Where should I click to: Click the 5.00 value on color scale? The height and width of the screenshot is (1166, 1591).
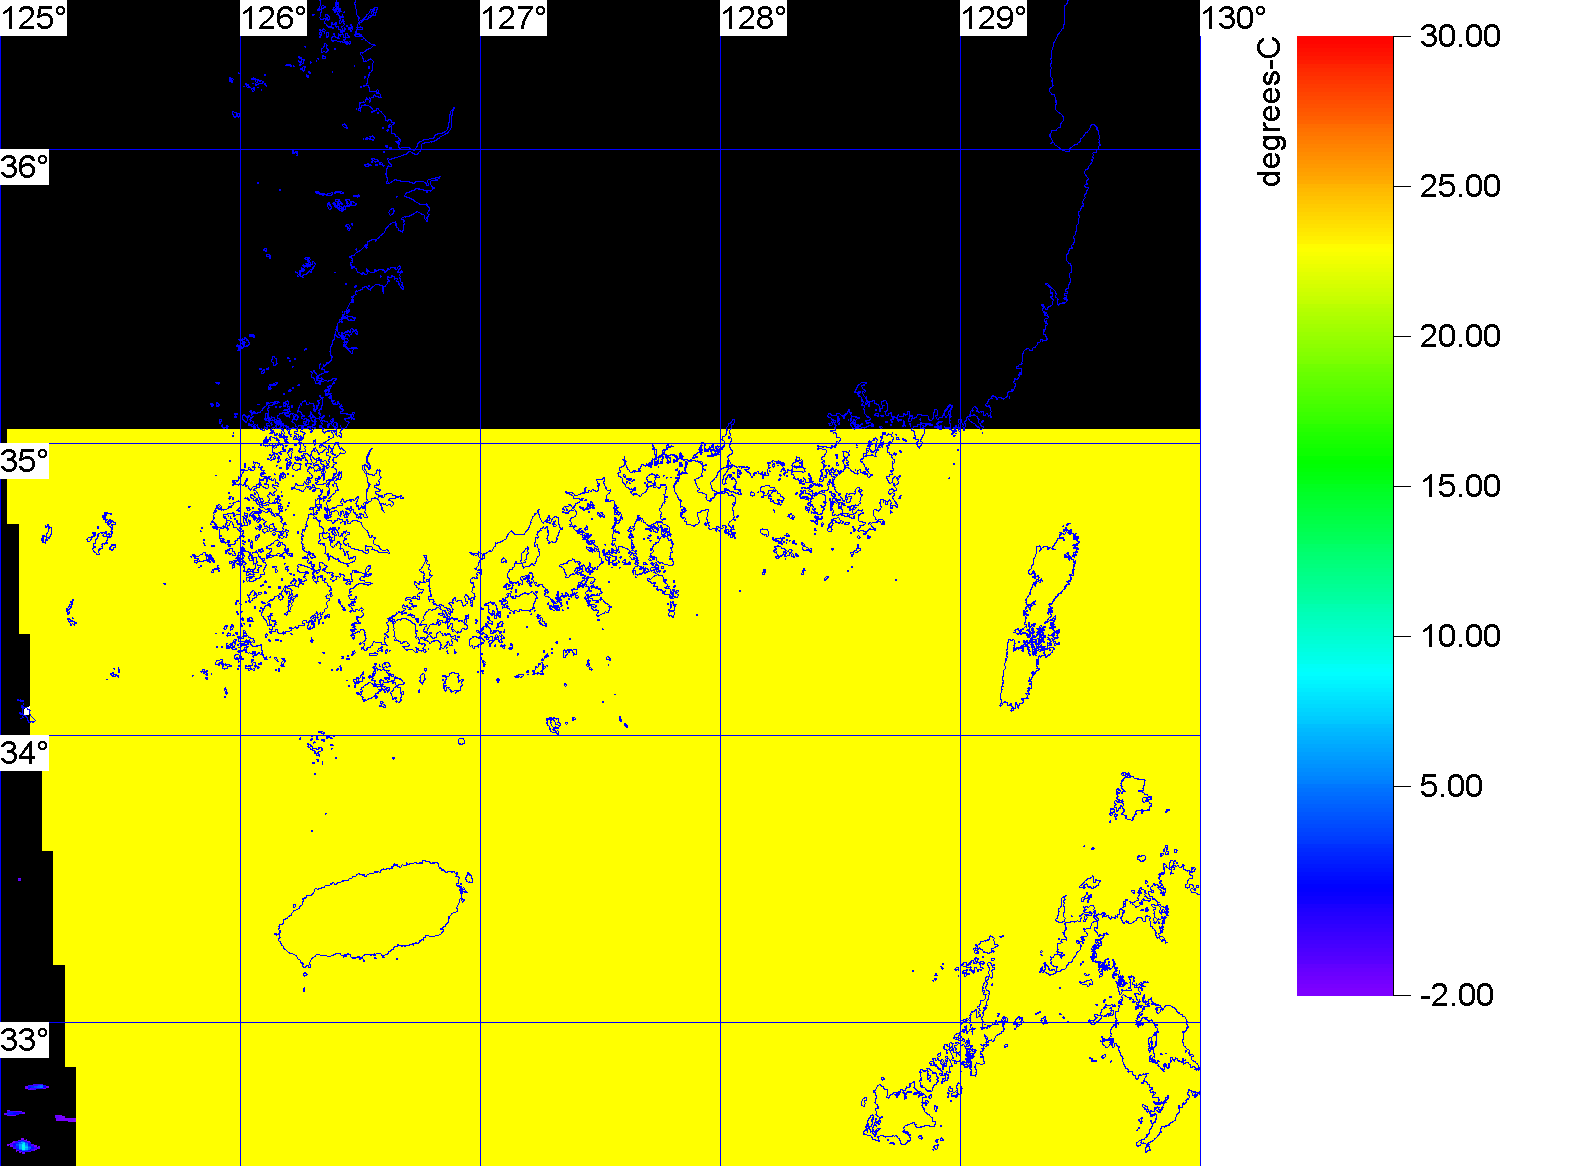click(x=1451, y=786)
